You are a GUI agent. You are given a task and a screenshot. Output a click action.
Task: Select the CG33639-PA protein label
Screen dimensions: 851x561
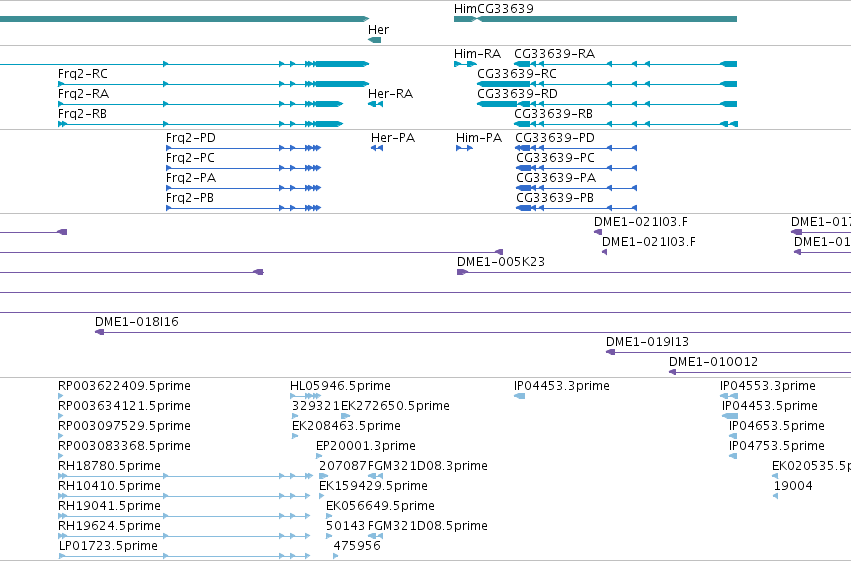(556, 178)
